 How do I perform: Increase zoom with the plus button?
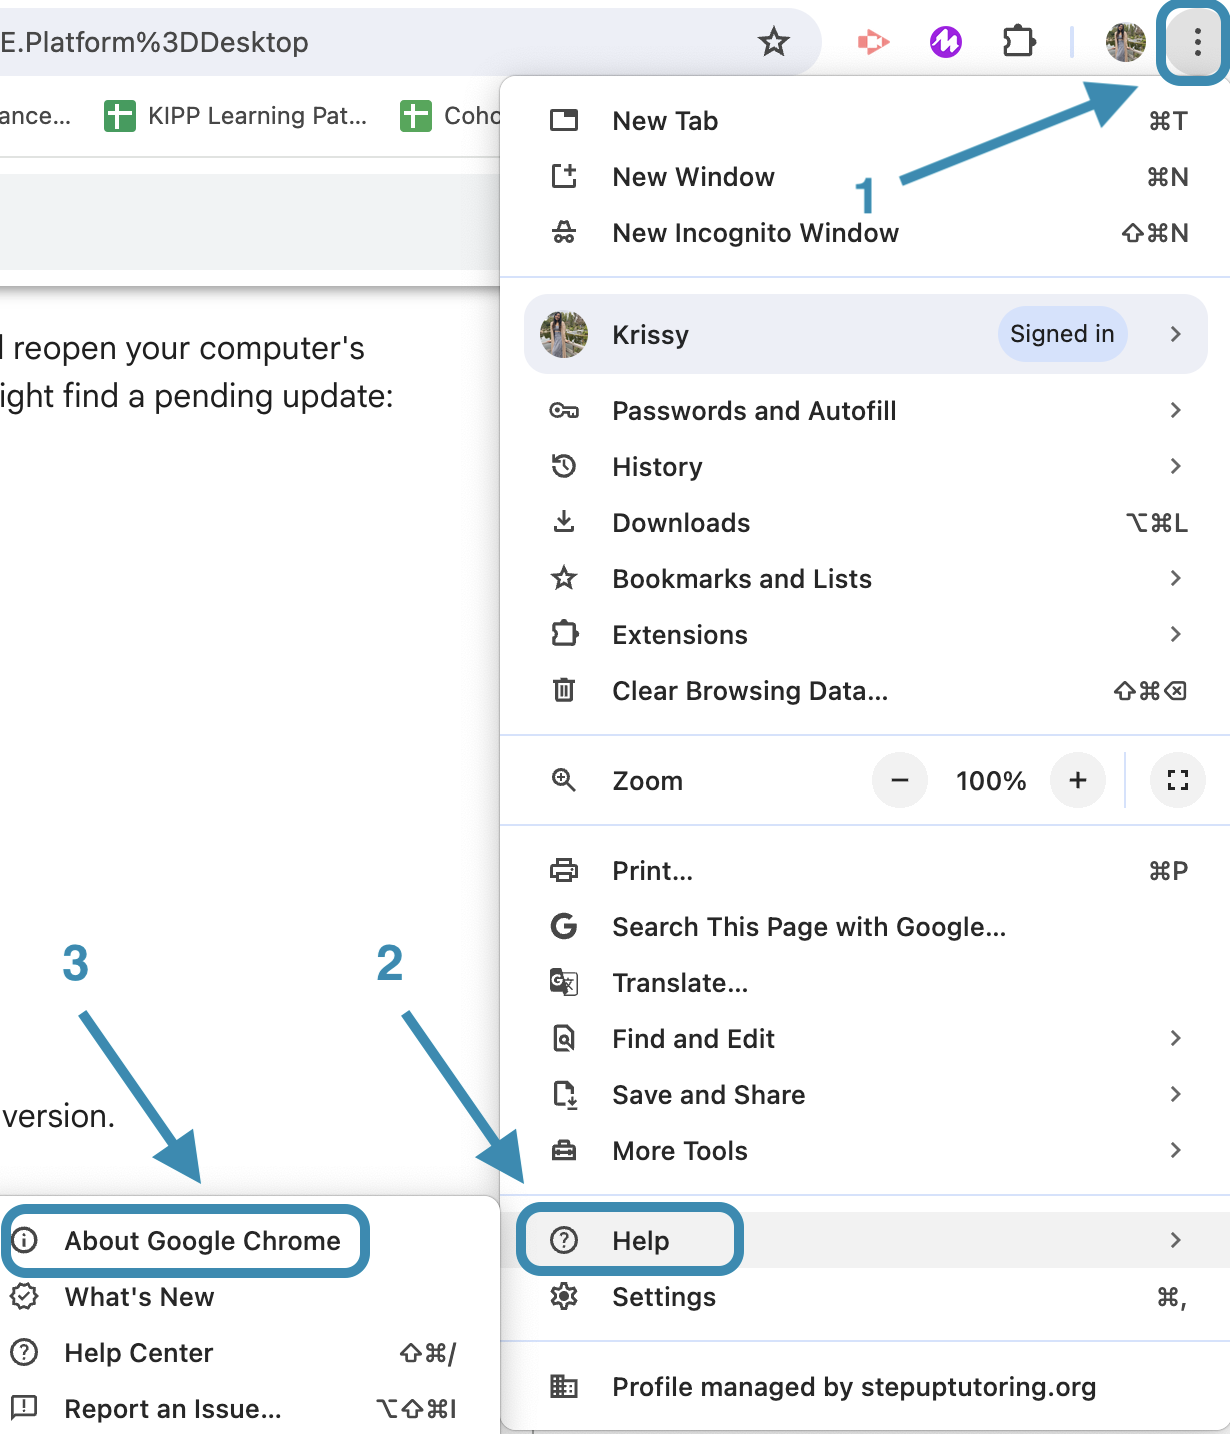click(1077, 781)
